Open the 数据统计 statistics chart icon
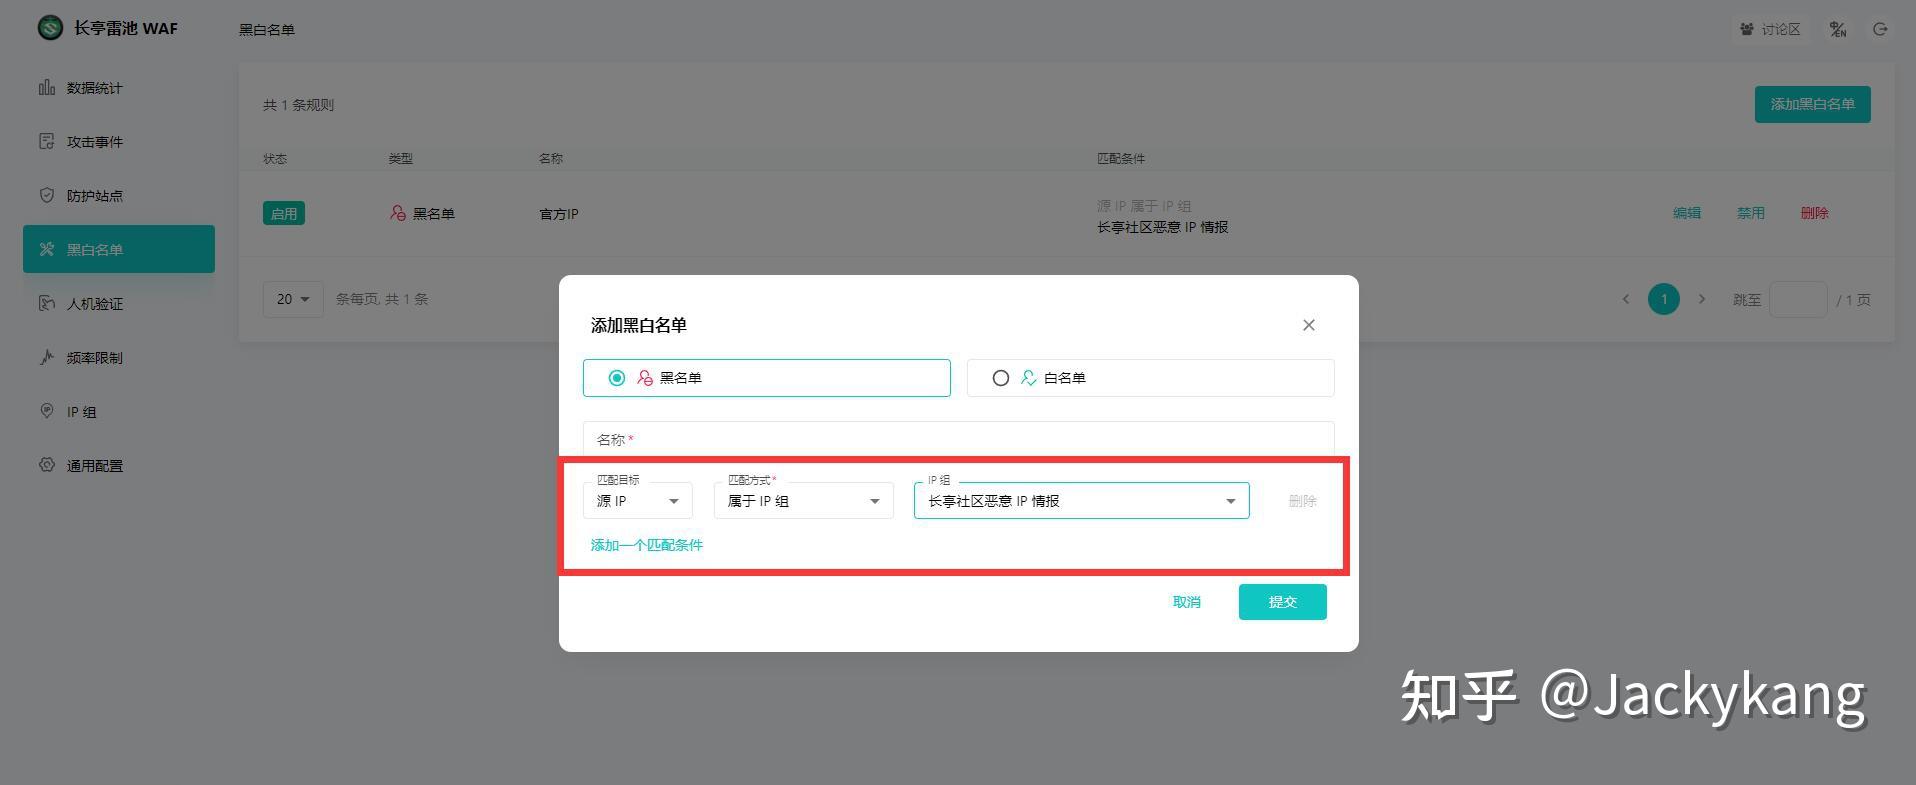Screen dimensions: 1916x785 [47, 88]
